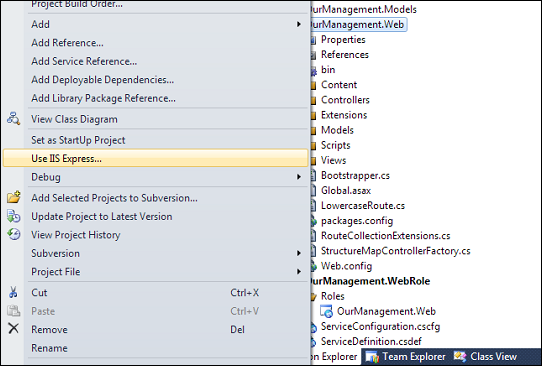The image size is (542, 366).
Task: Select View Class Diagram menu entry
Action: [74, 119]
